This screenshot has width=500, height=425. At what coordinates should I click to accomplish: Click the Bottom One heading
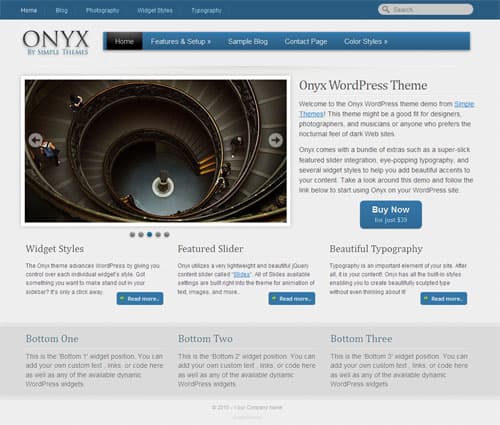(x=52, y=339)
